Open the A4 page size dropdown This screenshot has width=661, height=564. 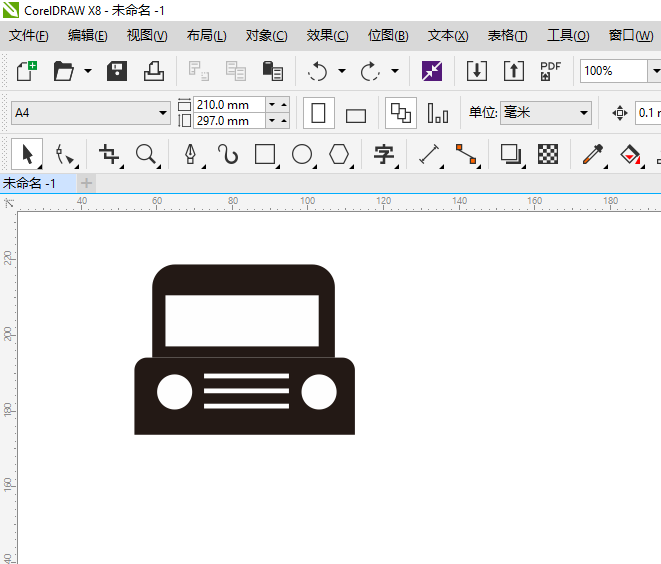(x=163, y=113)
